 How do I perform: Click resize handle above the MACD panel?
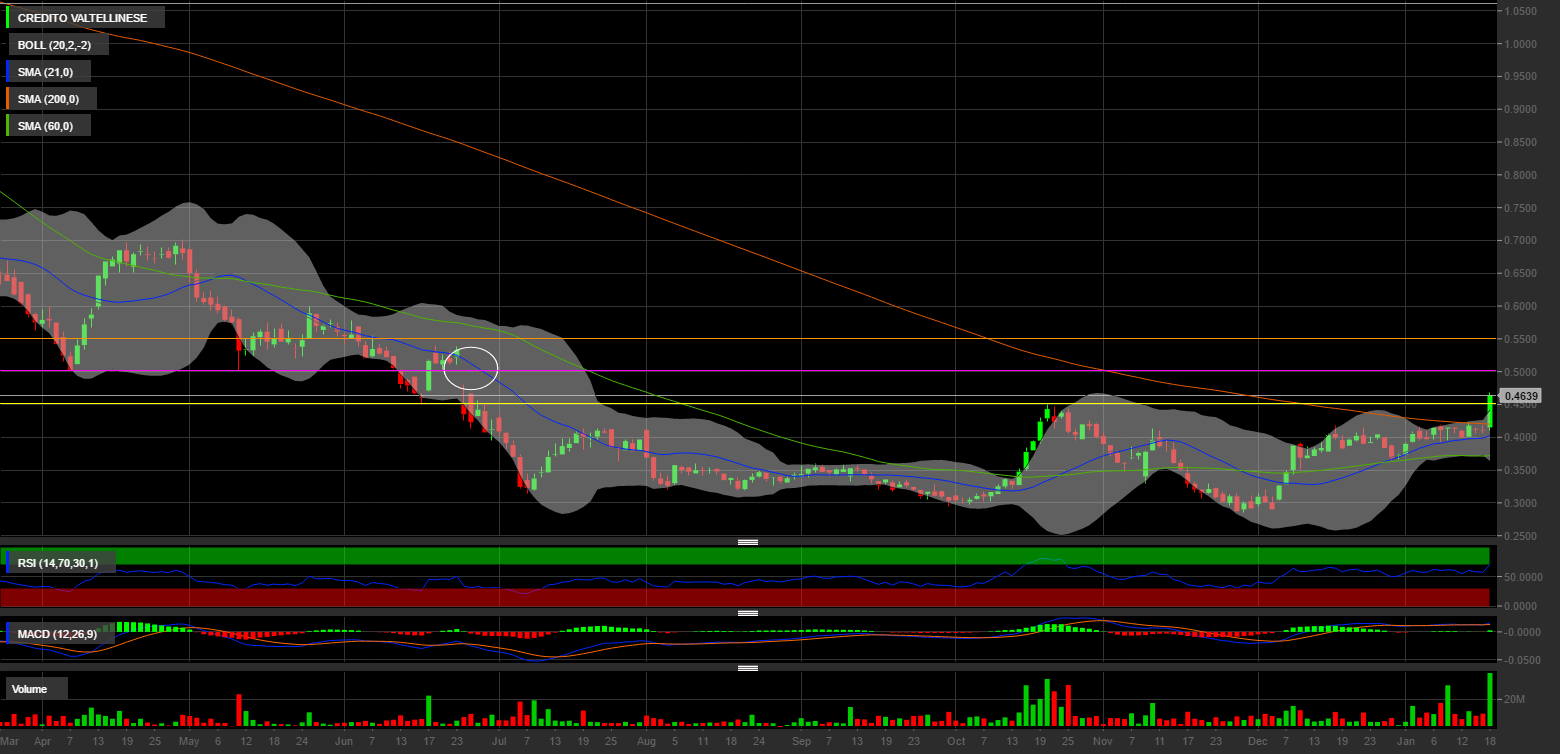(748, 613)
